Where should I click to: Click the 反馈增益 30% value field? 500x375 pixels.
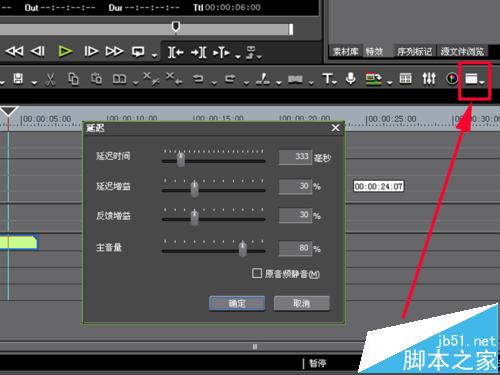click(x=295, y=216)
